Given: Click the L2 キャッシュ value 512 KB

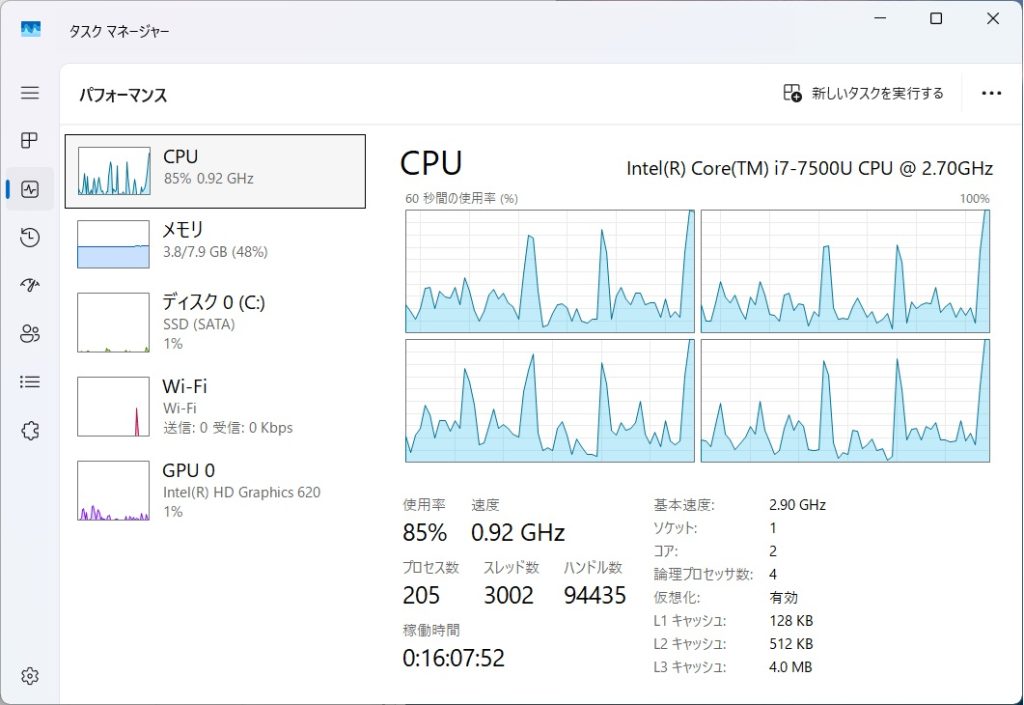Looking at the screenshot, I should coord(791,644).
